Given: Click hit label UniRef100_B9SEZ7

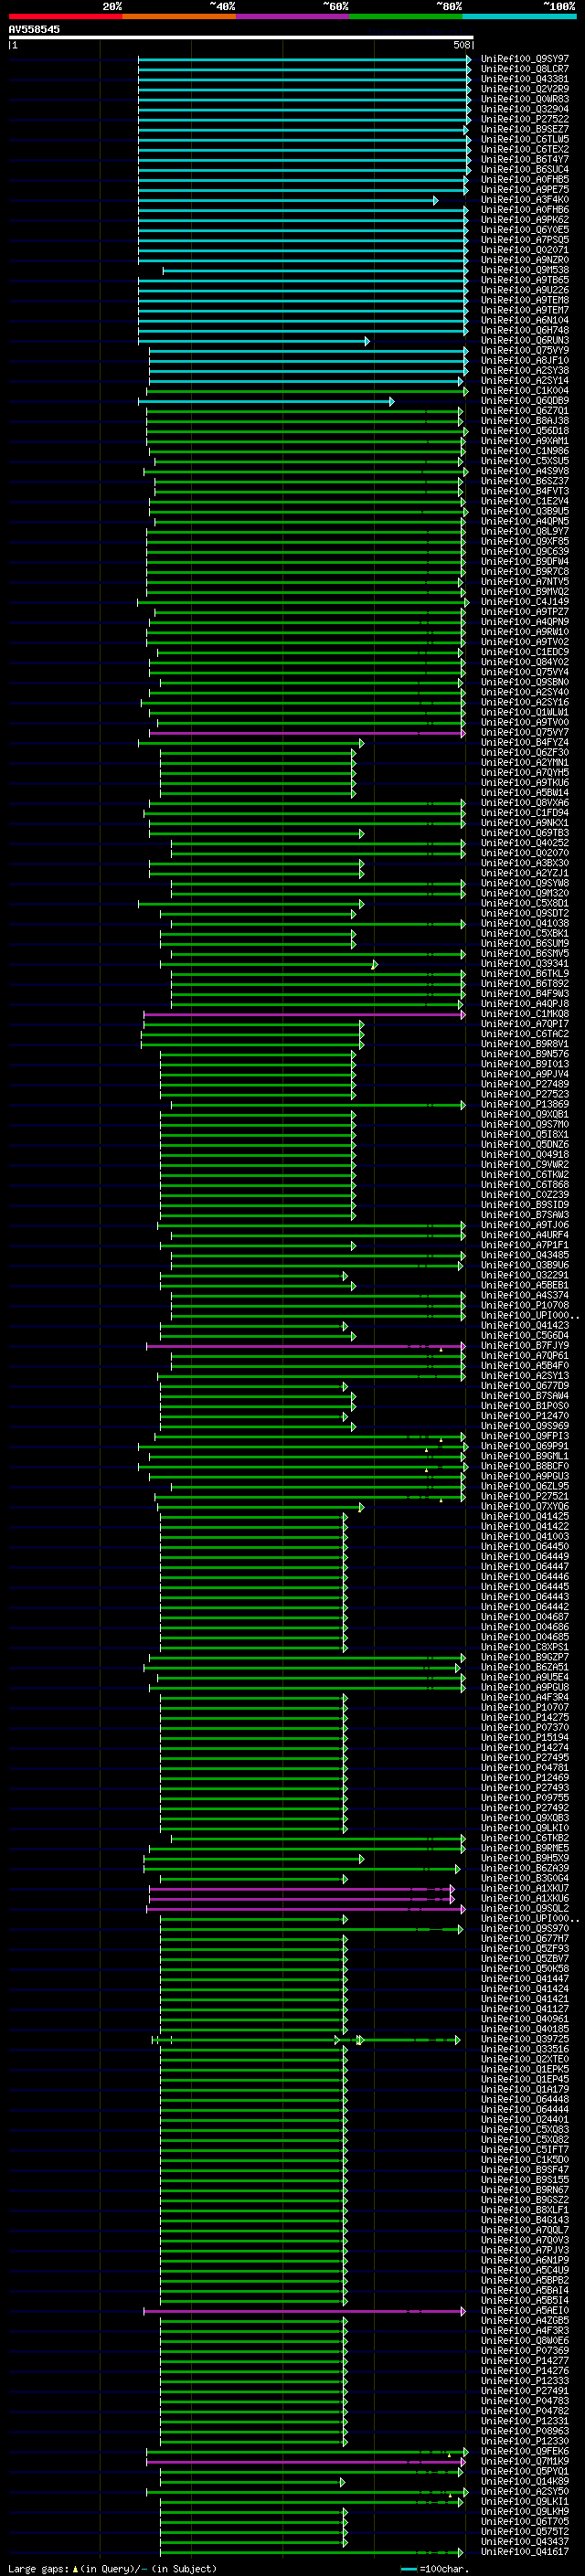Looking at the screenshot, I should 525,129.
